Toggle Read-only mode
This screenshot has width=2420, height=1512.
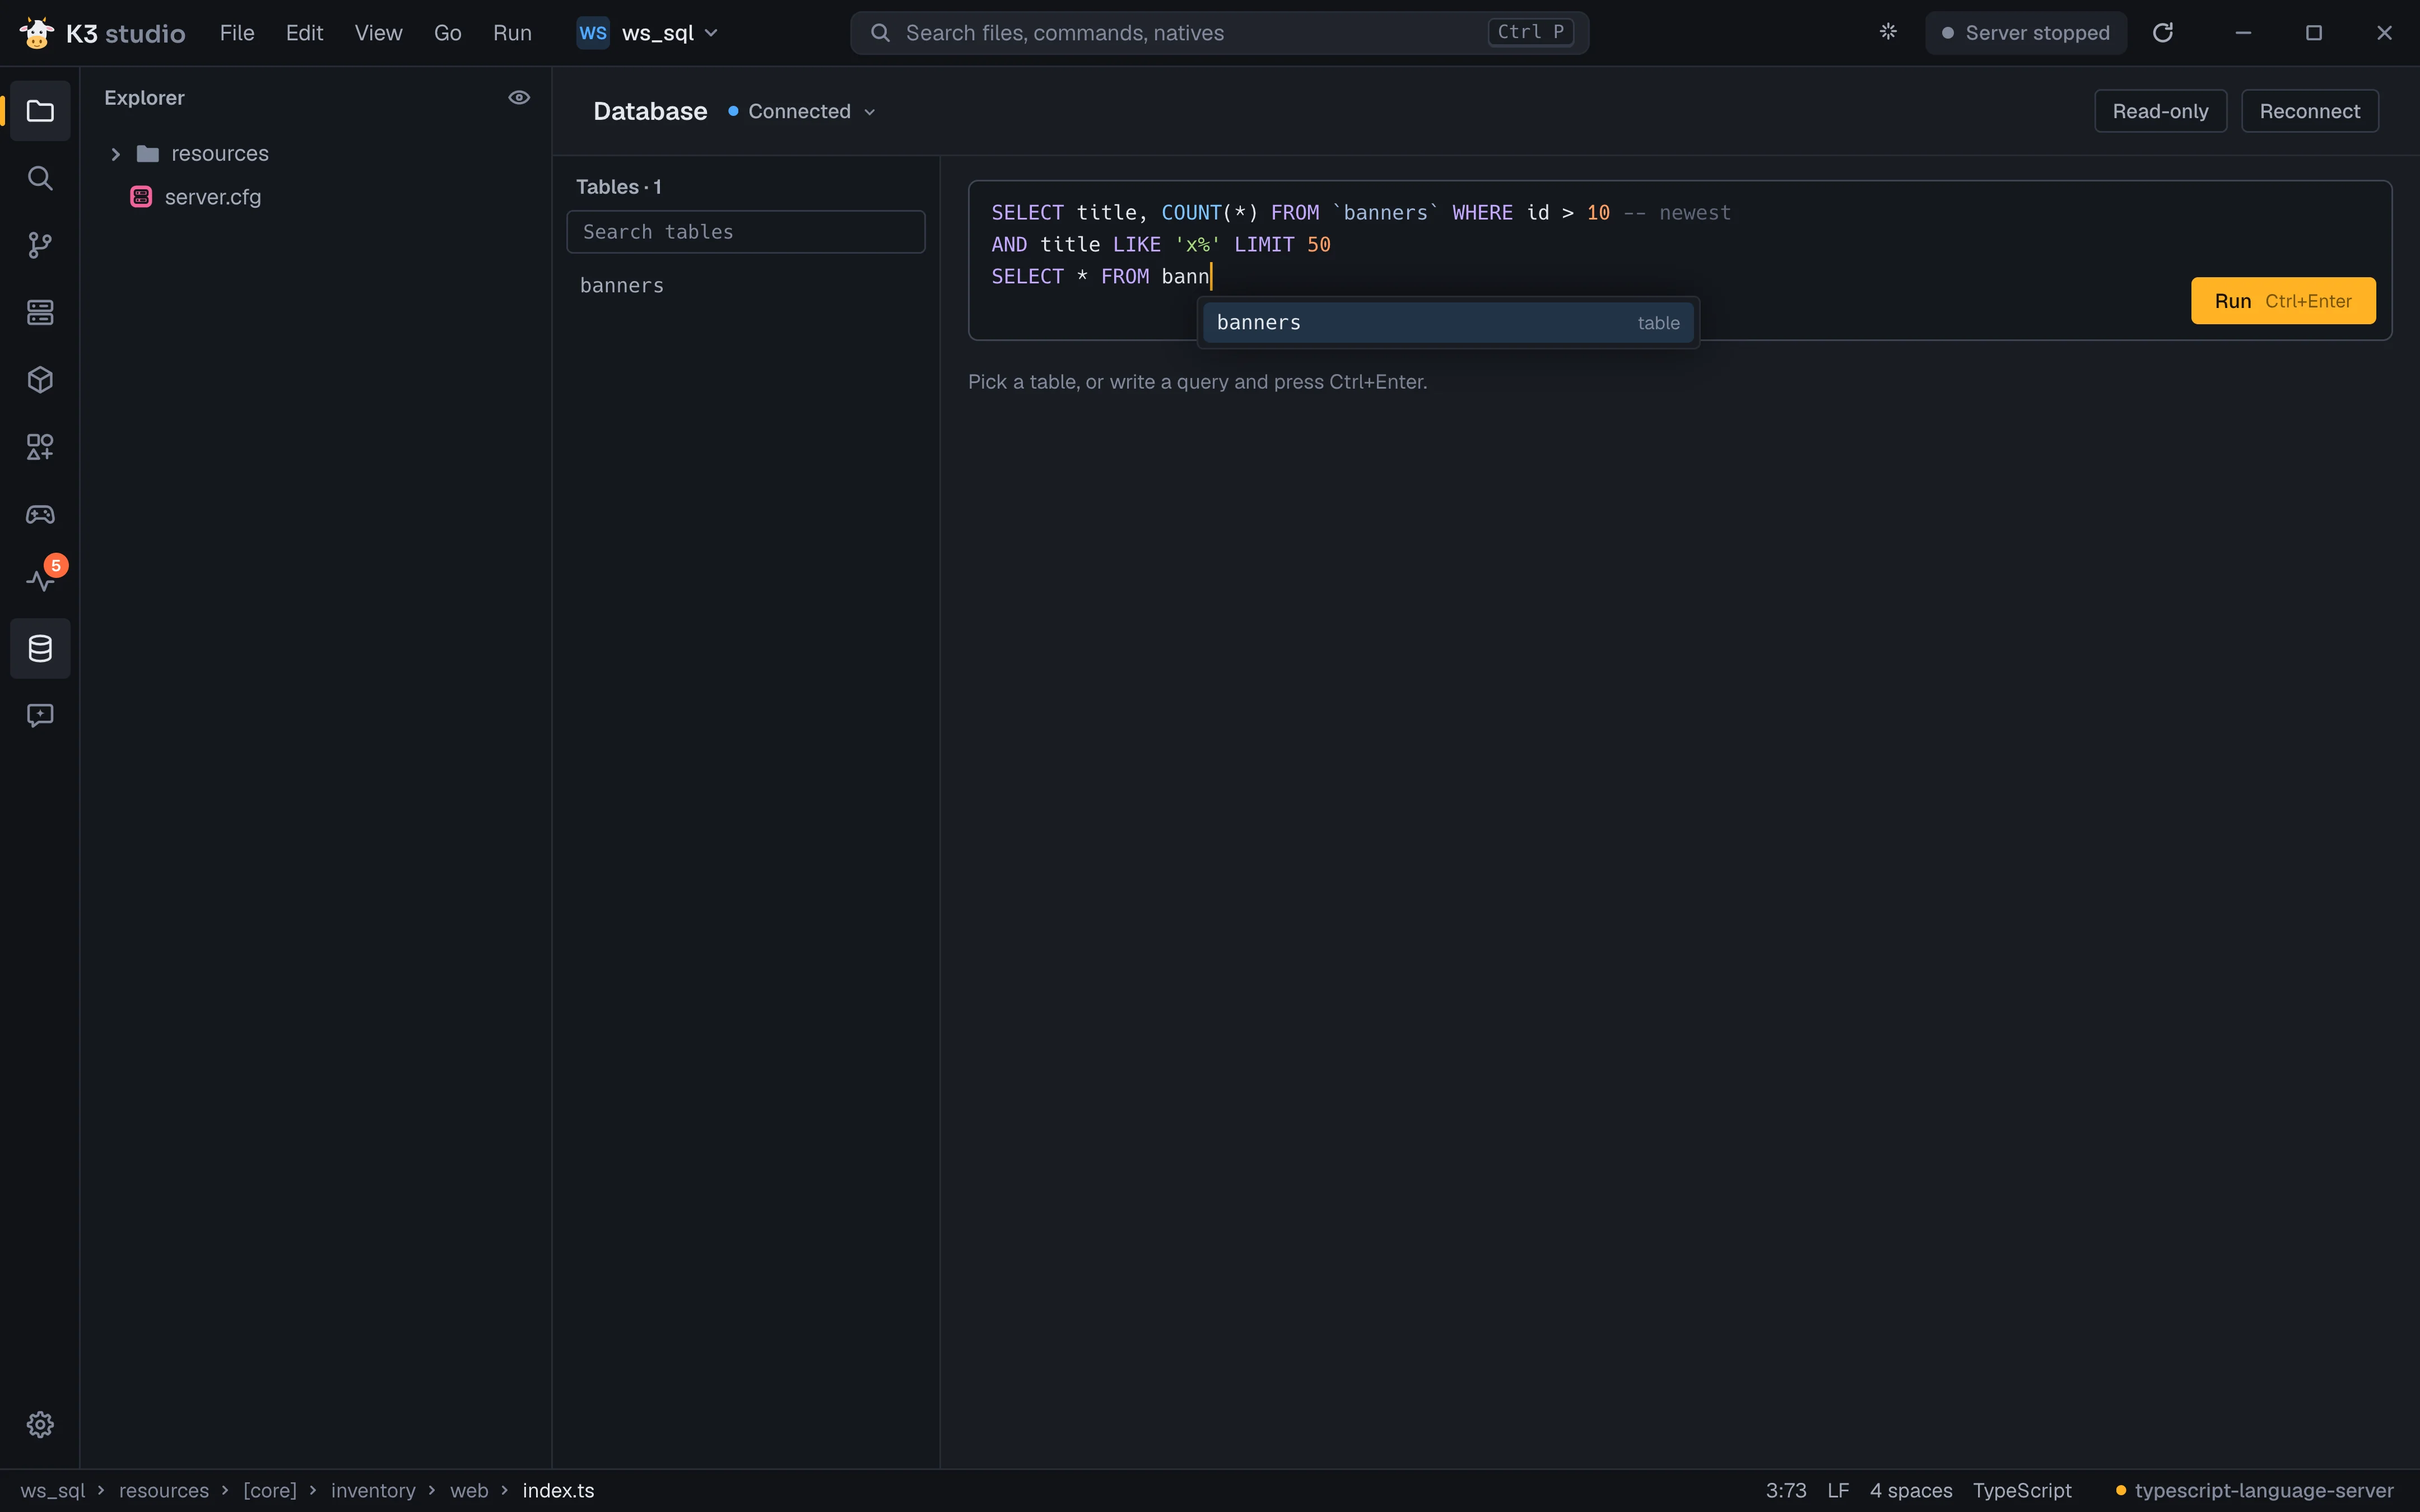[x=2160, y=111]
